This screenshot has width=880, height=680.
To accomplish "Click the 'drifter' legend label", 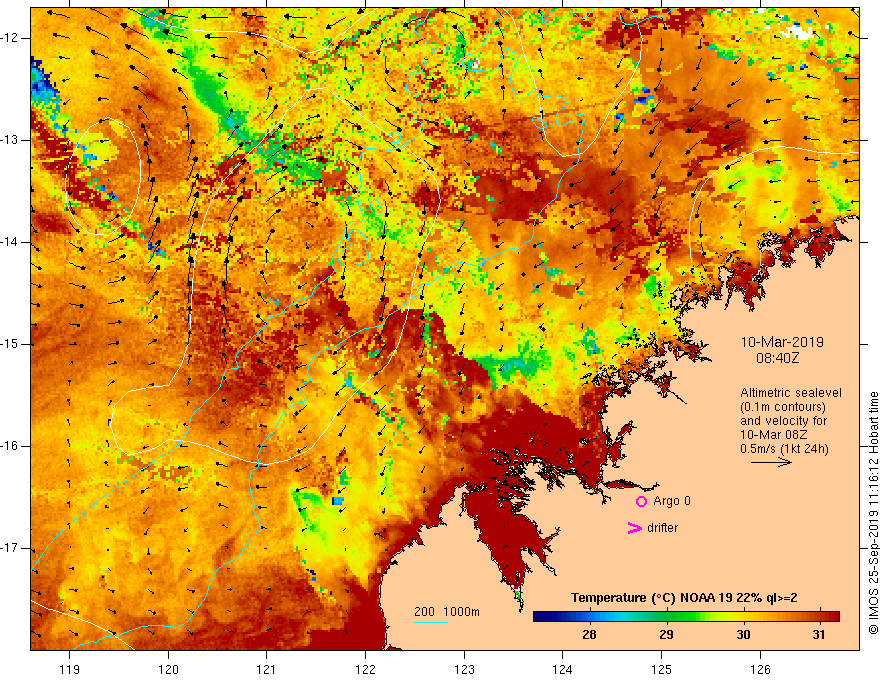I will (662, 528).
